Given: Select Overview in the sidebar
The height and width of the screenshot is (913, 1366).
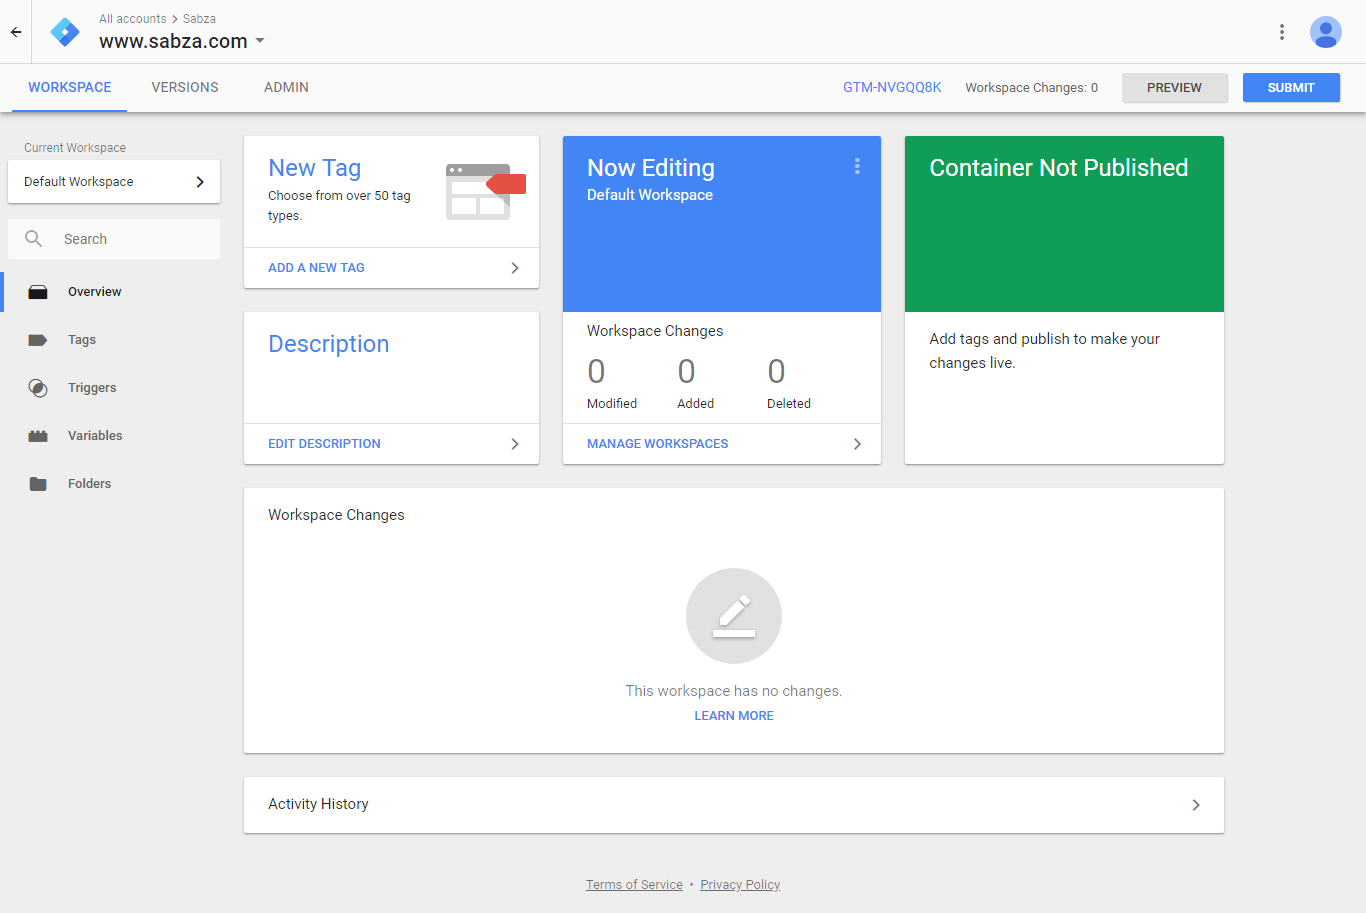Looking at the screenshot, I should pyautogui.click(x=95, y=292).
